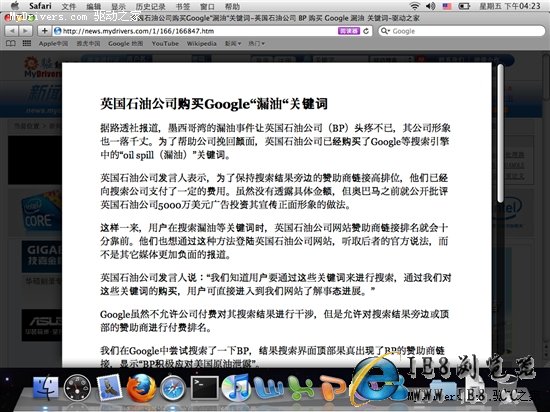Image resolution: width=550 pixels, height=412 pixels.
Task: Adjust volume from the speaker icon
Action: point(430,6)
